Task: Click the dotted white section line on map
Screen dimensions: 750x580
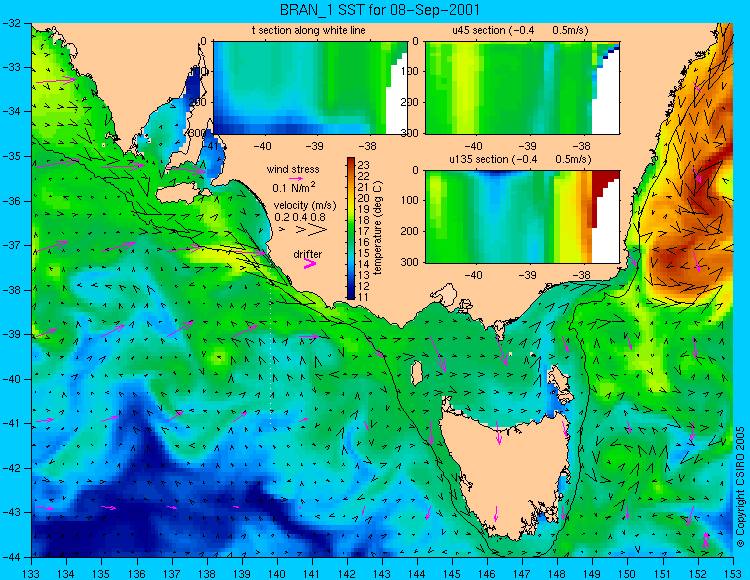Action: (x=271, y=354)
